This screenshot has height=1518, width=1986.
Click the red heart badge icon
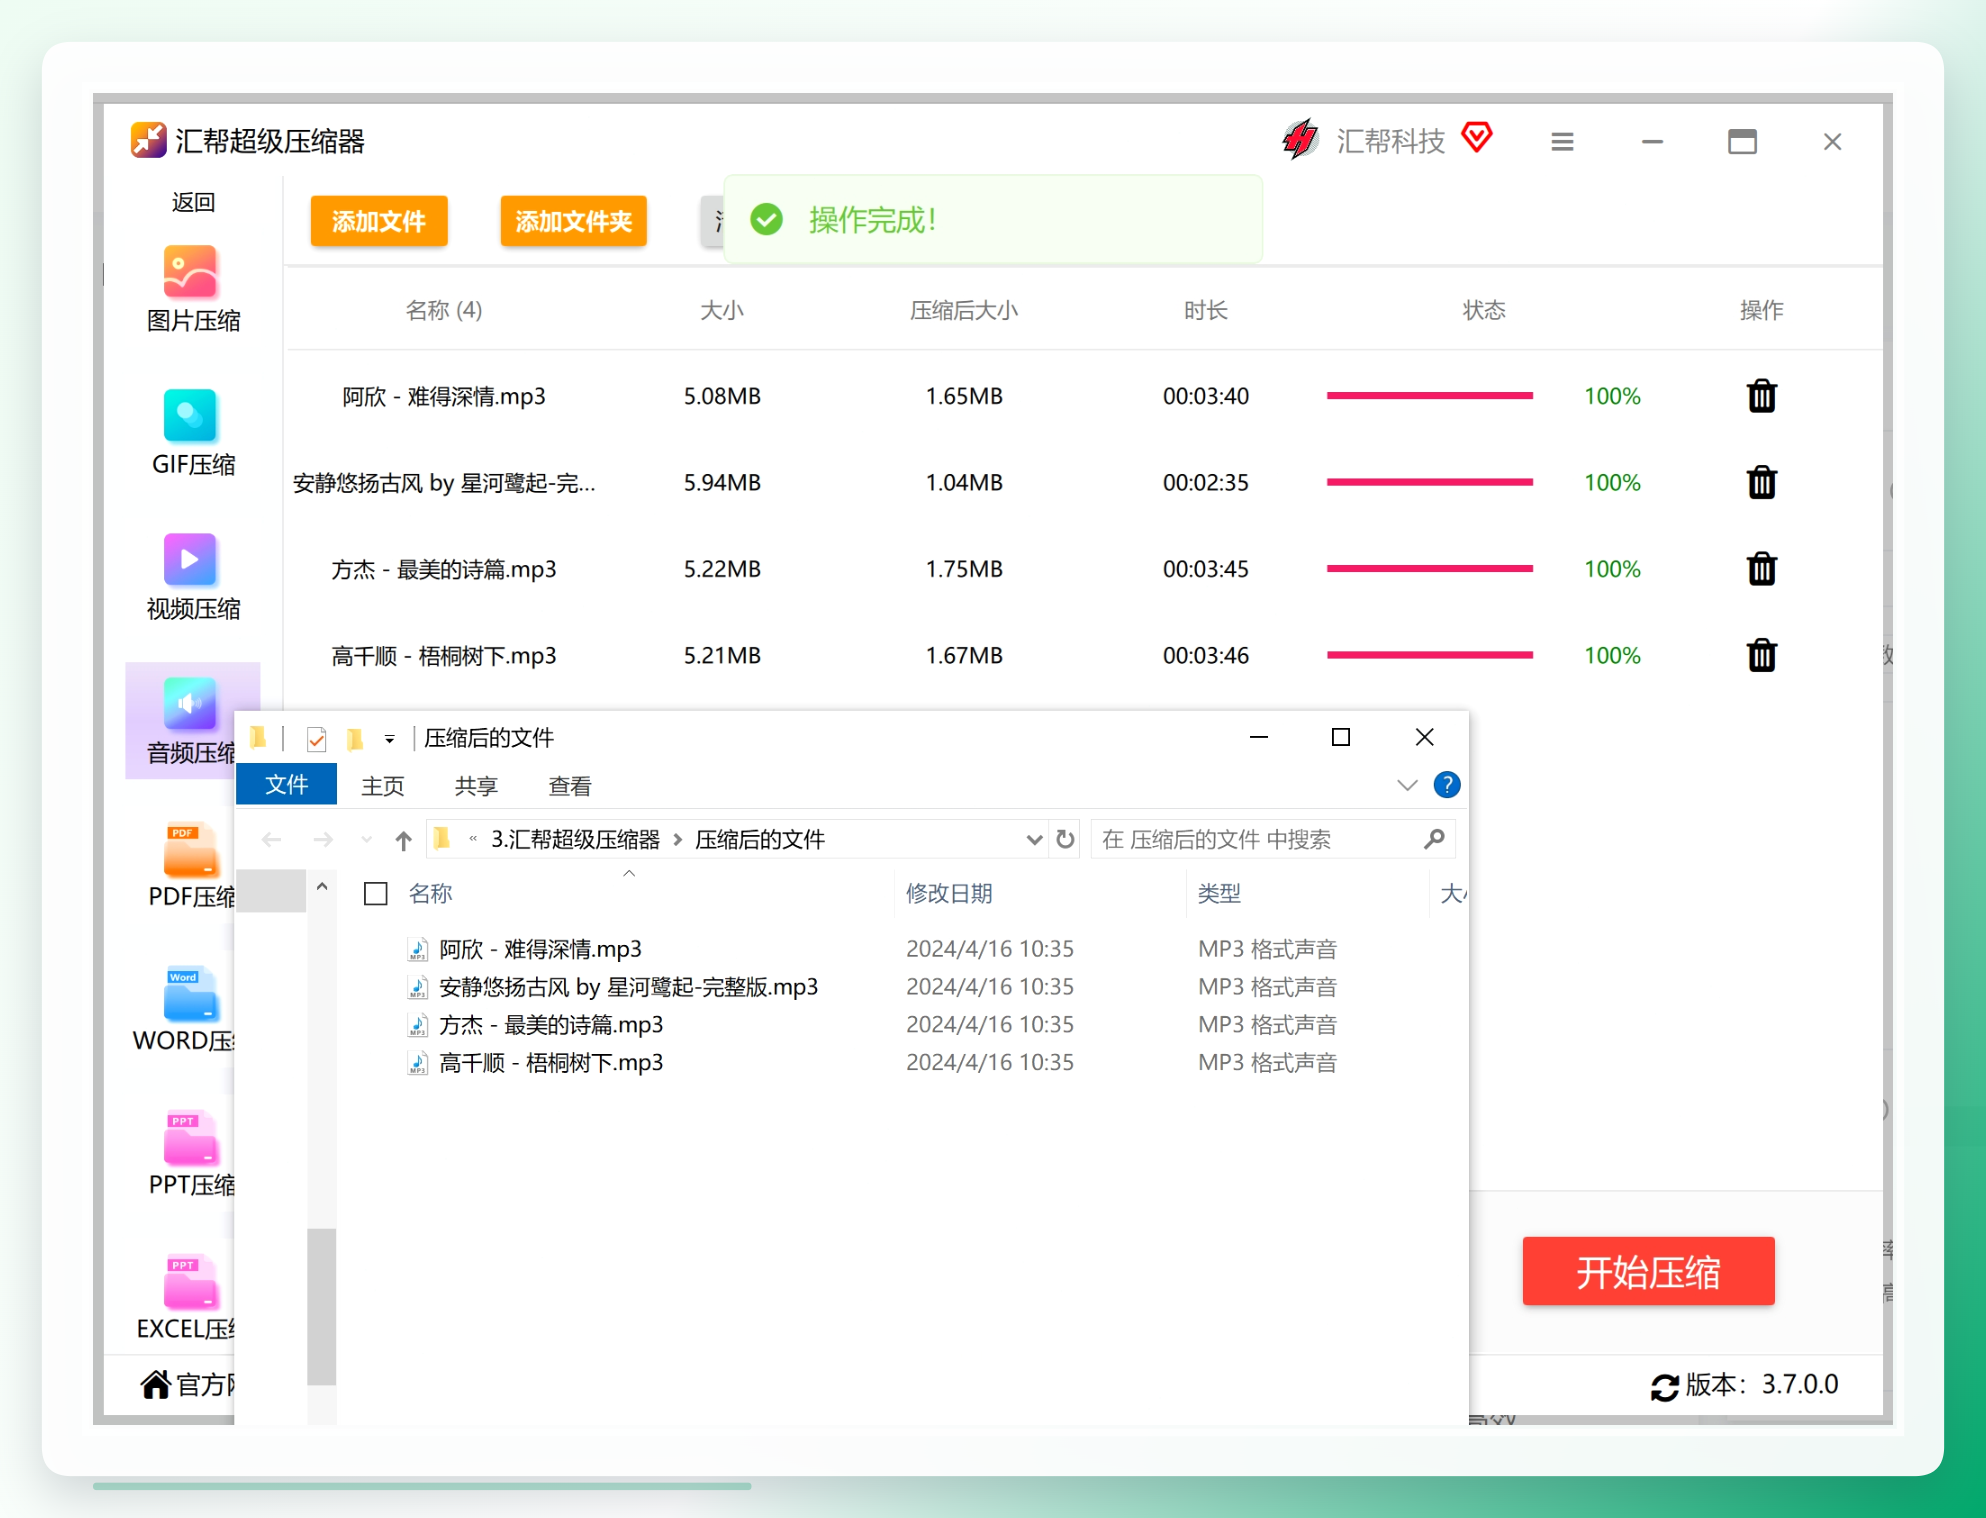pos(1477,137)
